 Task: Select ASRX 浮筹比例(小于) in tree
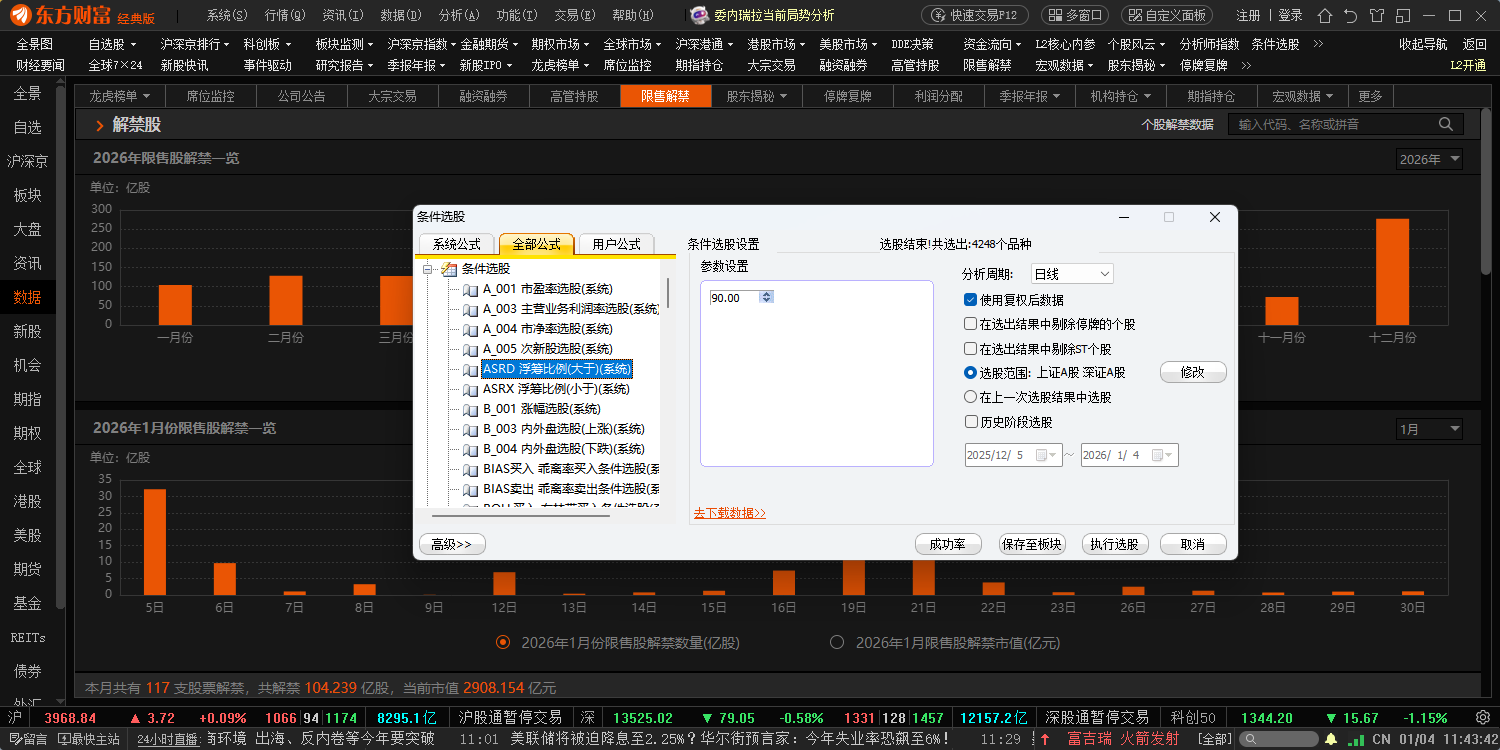pos(556,389)
